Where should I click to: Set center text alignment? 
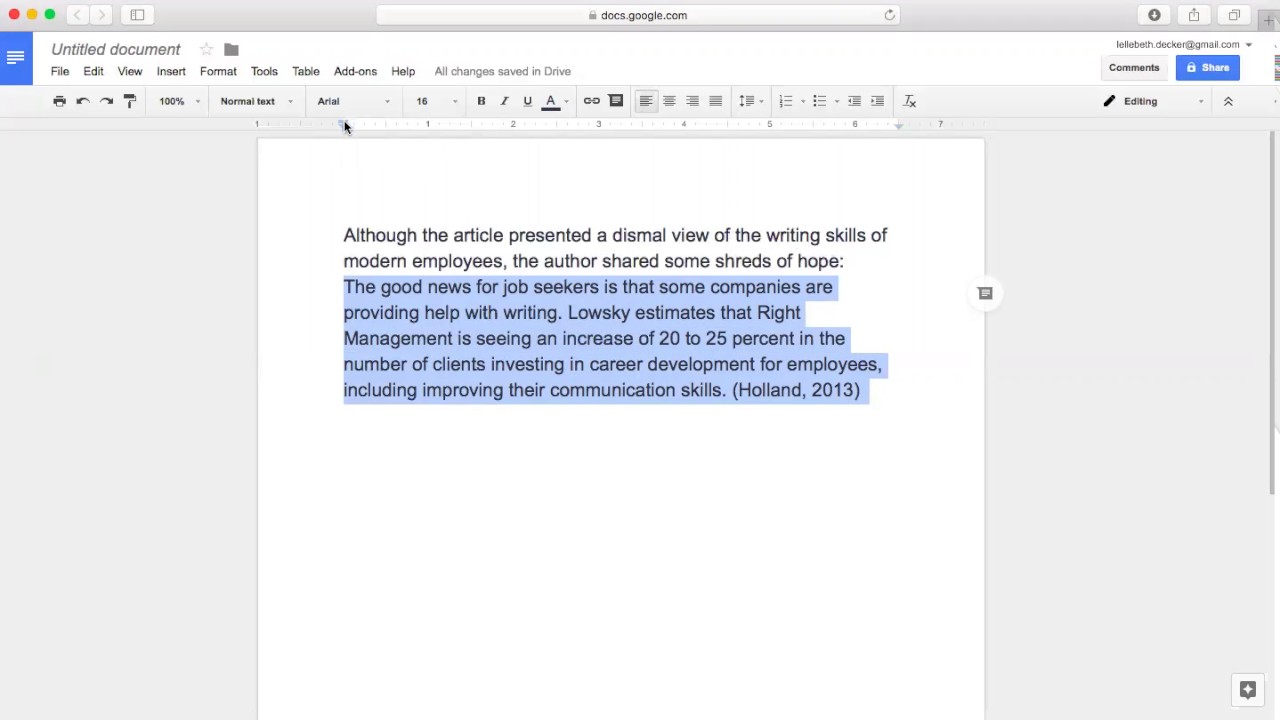click(x=669, y=101)
